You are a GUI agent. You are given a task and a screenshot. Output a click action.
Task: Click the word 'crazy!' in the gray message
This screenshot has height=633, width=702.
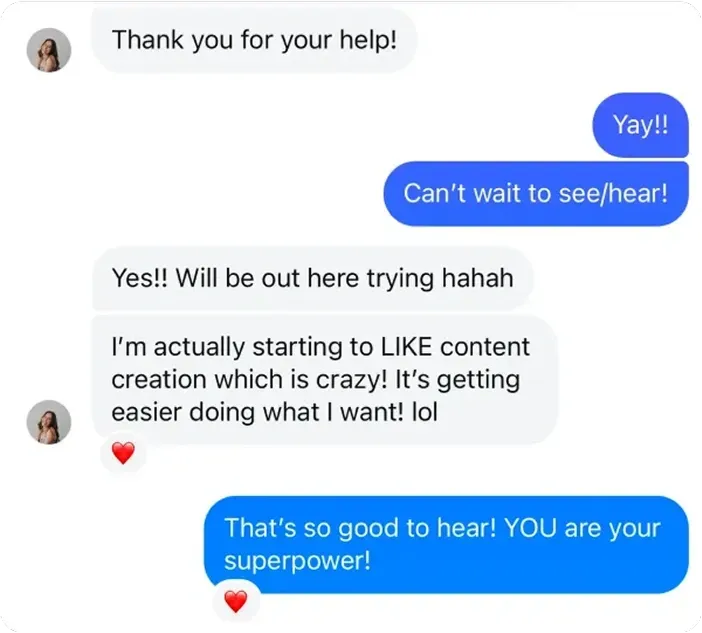[351, 380]
